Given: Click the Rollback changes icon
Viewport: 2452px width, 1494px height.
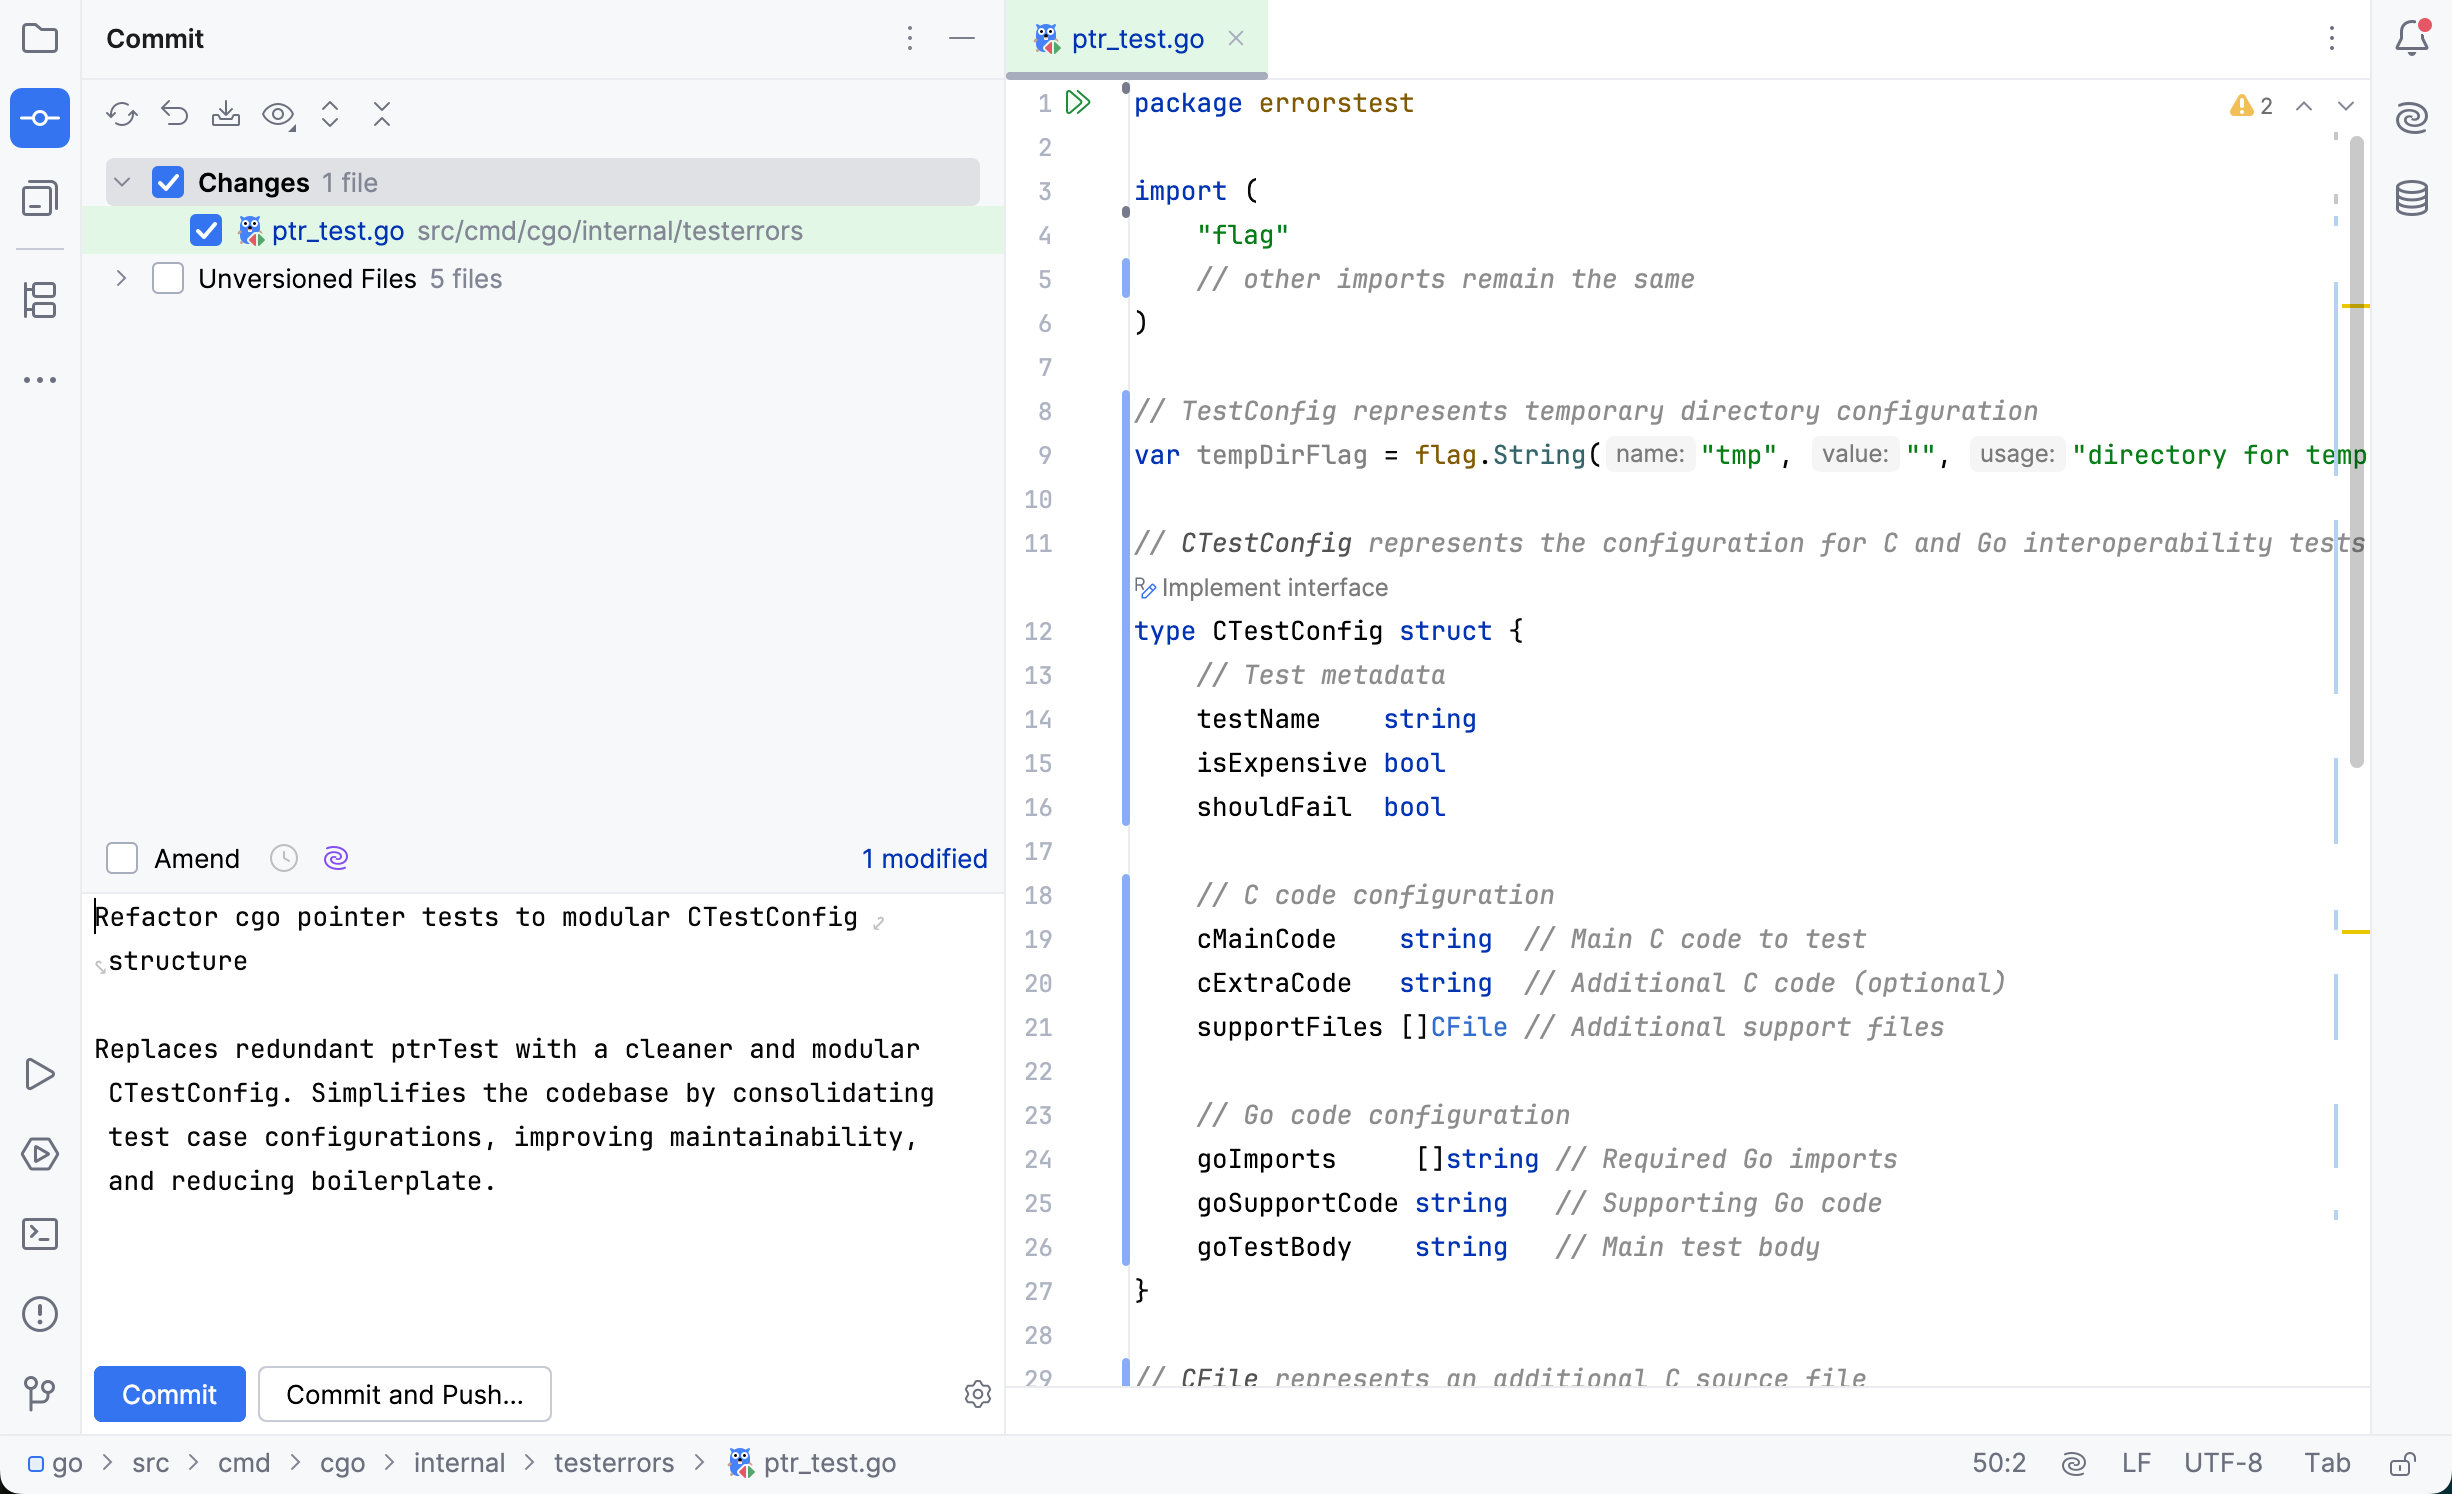Looking at the screenshot, I should click(x=174, y=114).
